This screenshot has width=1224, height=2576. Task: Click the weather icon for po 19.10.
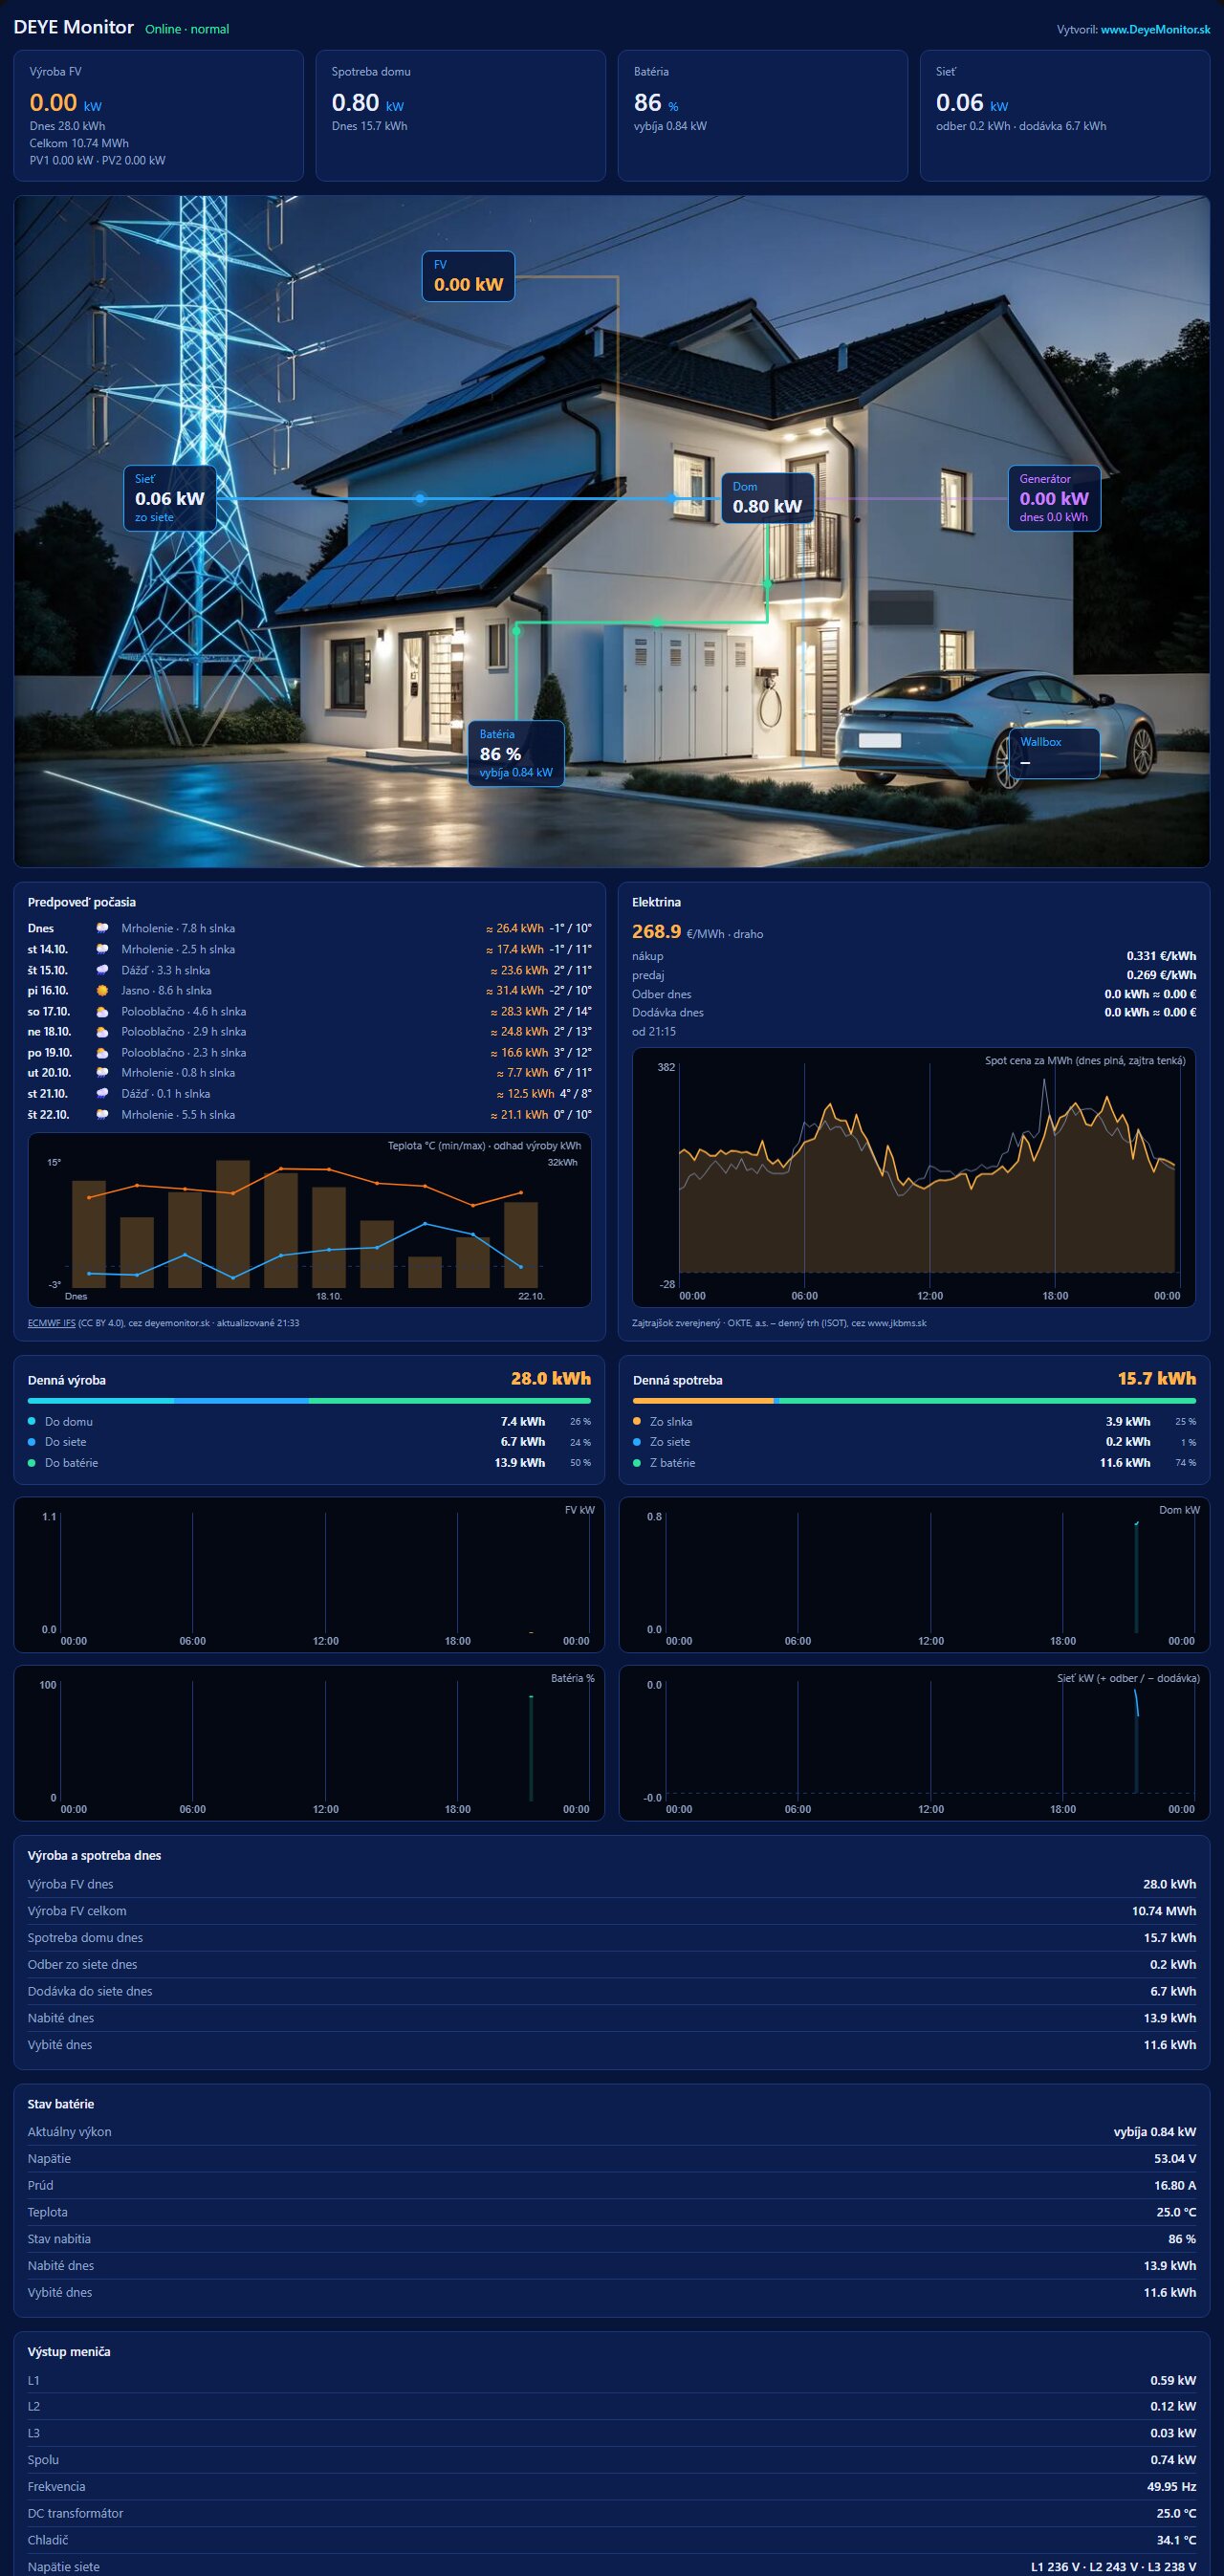point(102,1053)
